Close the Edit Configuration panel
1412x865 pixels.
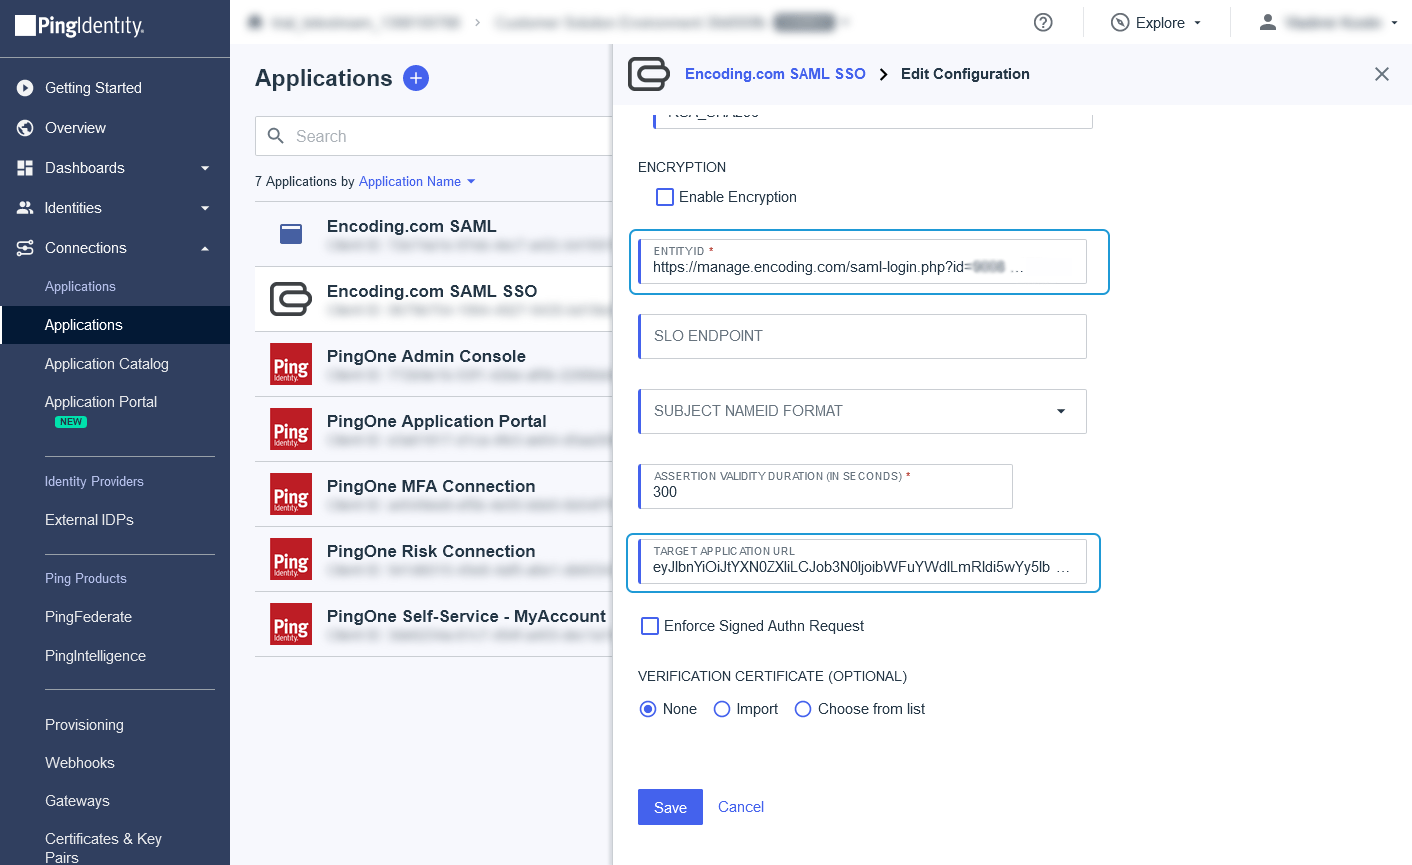click(1382, 74)
